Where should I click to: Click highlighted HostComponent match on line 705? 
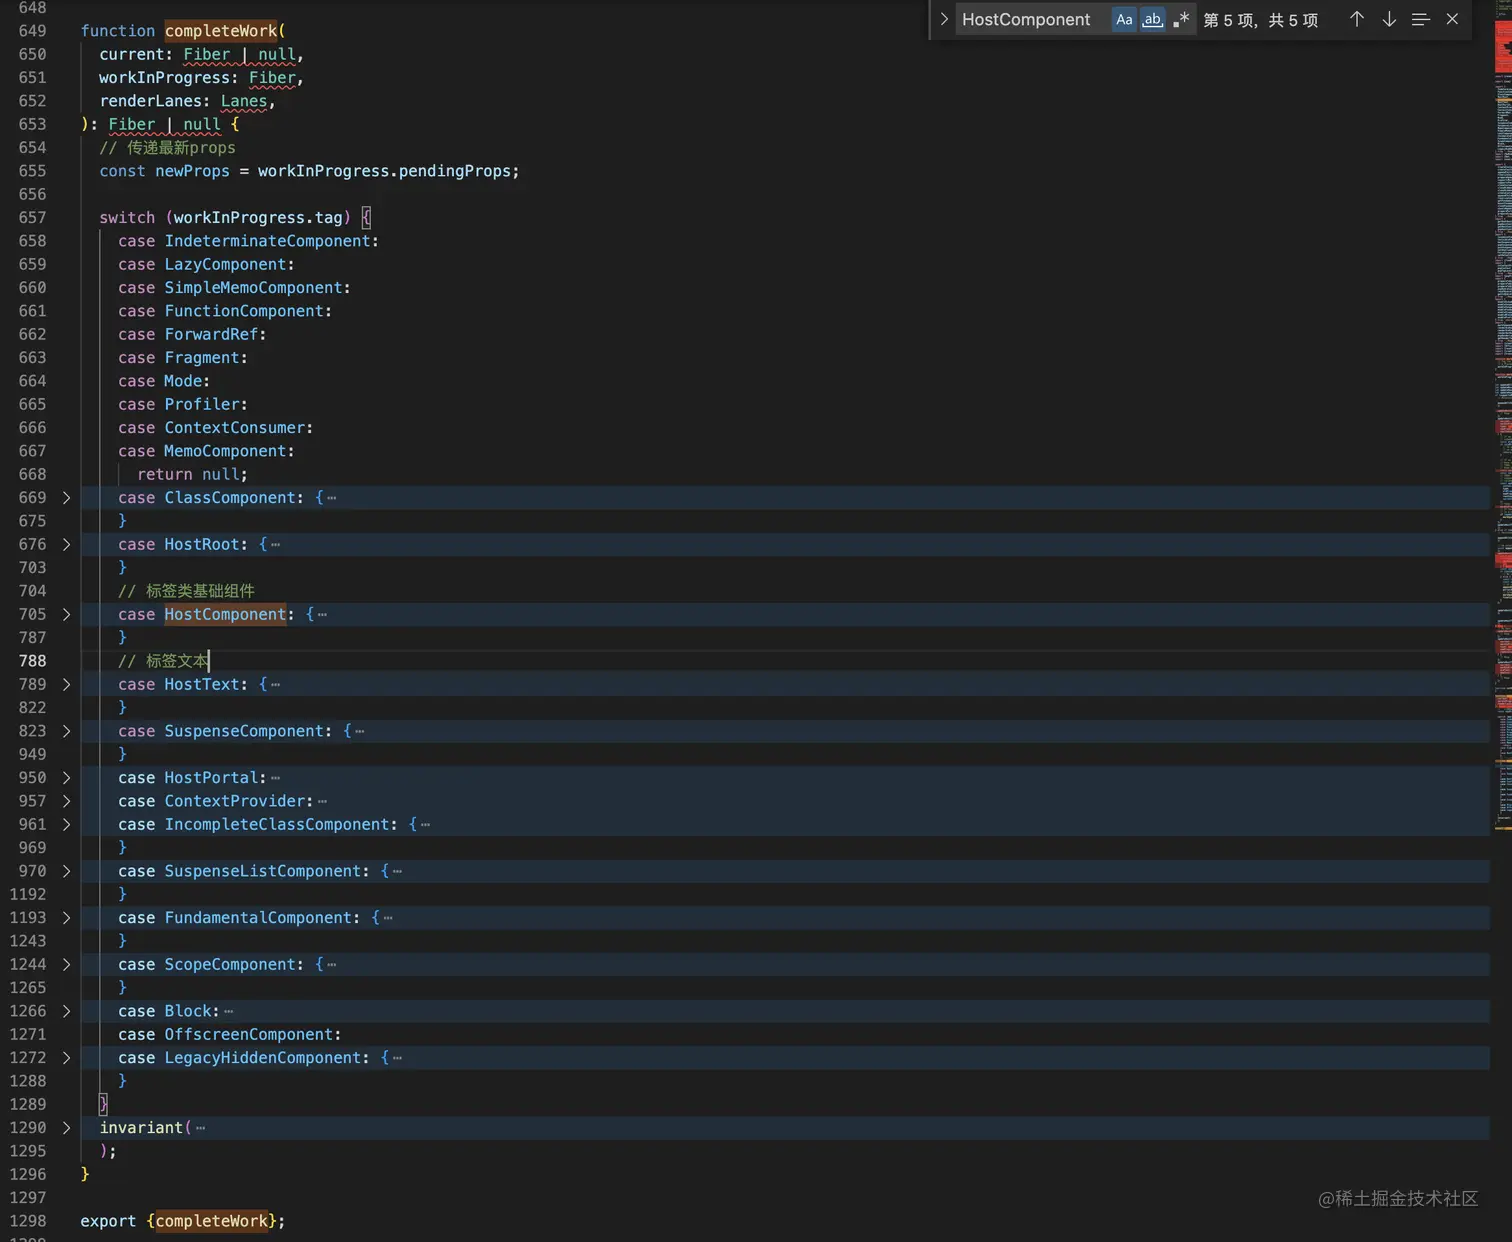click(x=225, y=615)
